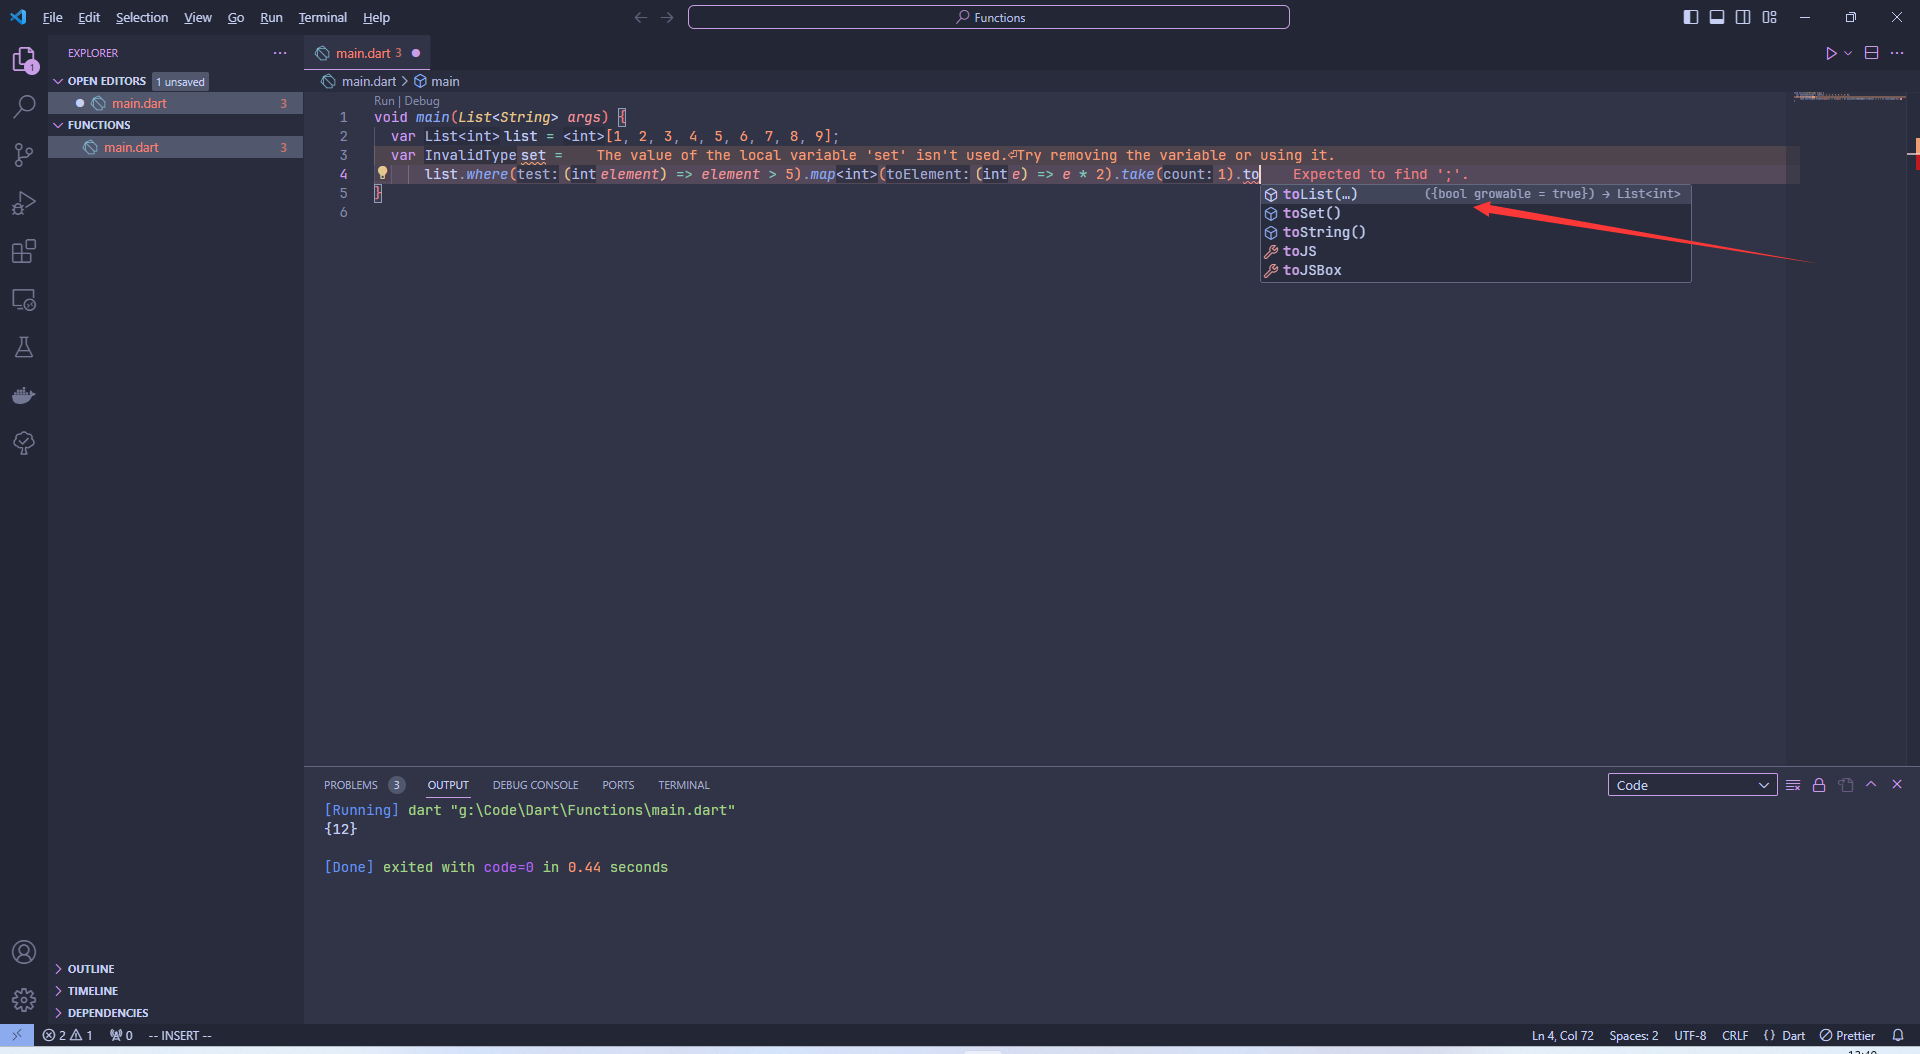
Task: Toggle the secondary side bar
Action: [1743, 17]
